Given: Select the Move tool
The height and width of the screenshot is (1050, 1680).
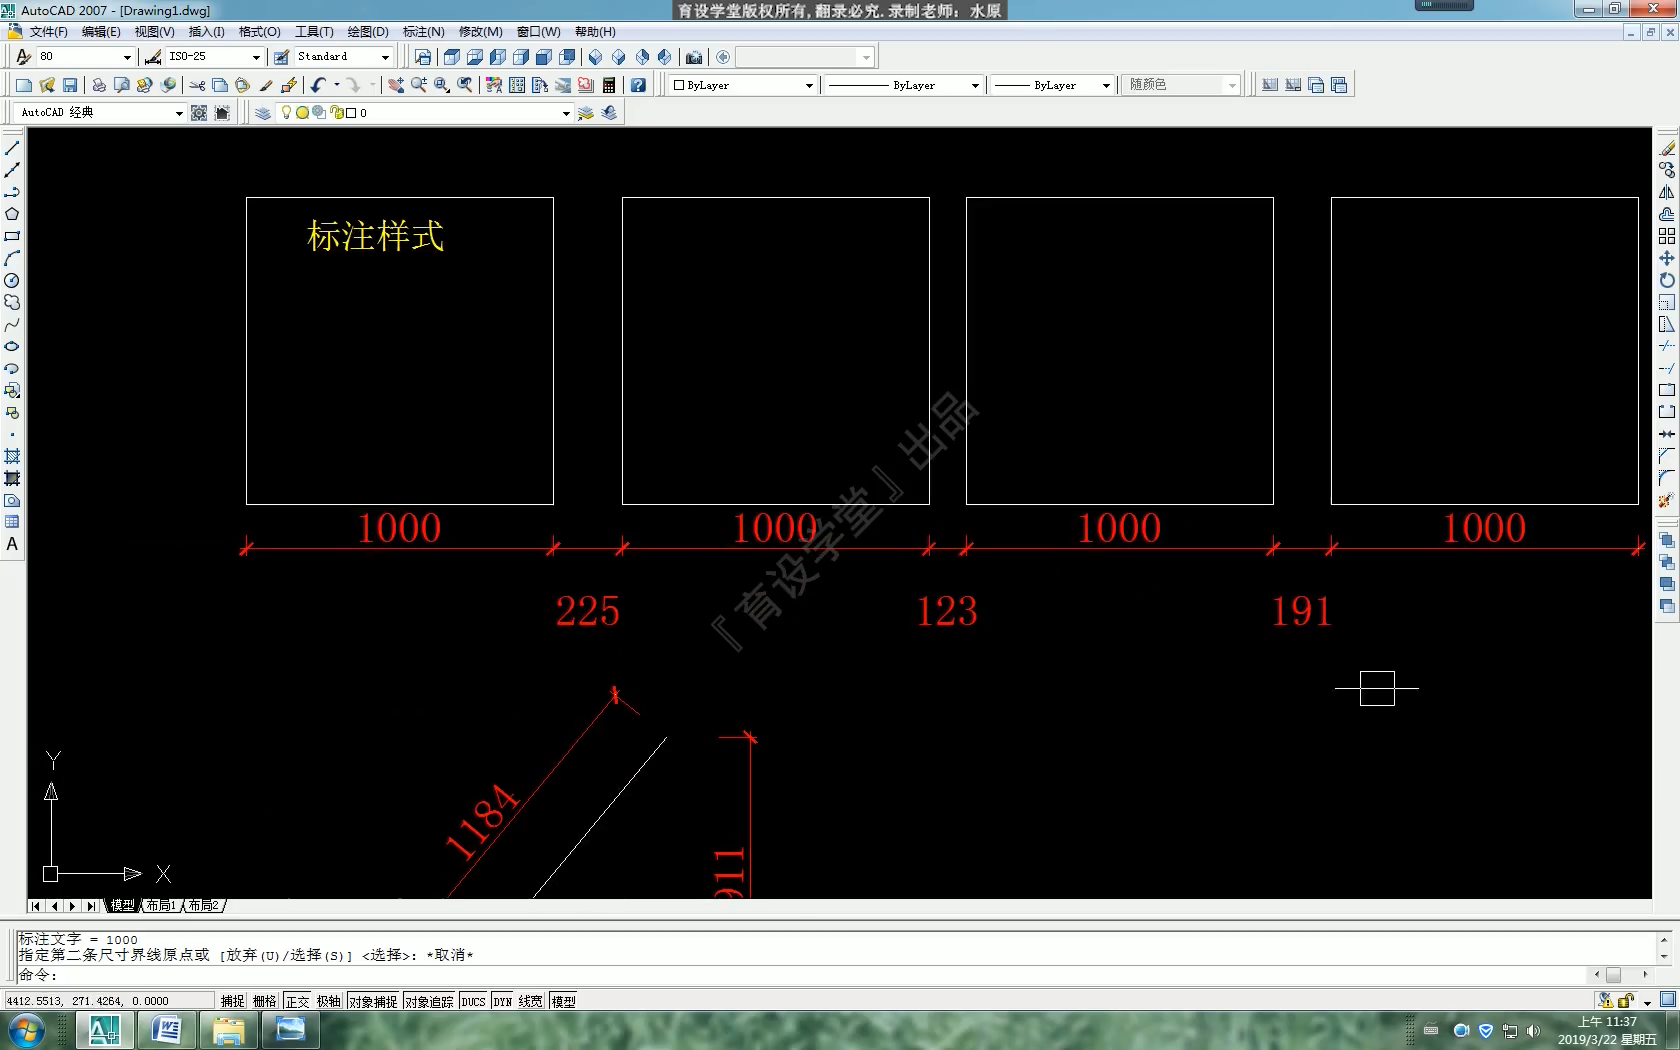Looking at the screenshot, I should 1667,258.
